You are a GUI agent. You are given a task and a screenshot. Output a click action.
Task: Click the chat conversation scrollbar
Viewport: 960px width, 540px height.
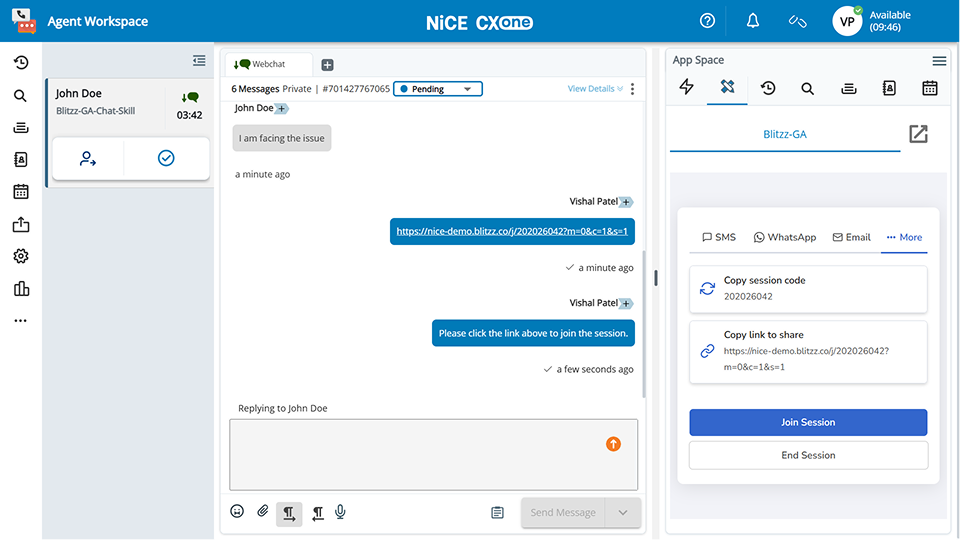(643, 324)
